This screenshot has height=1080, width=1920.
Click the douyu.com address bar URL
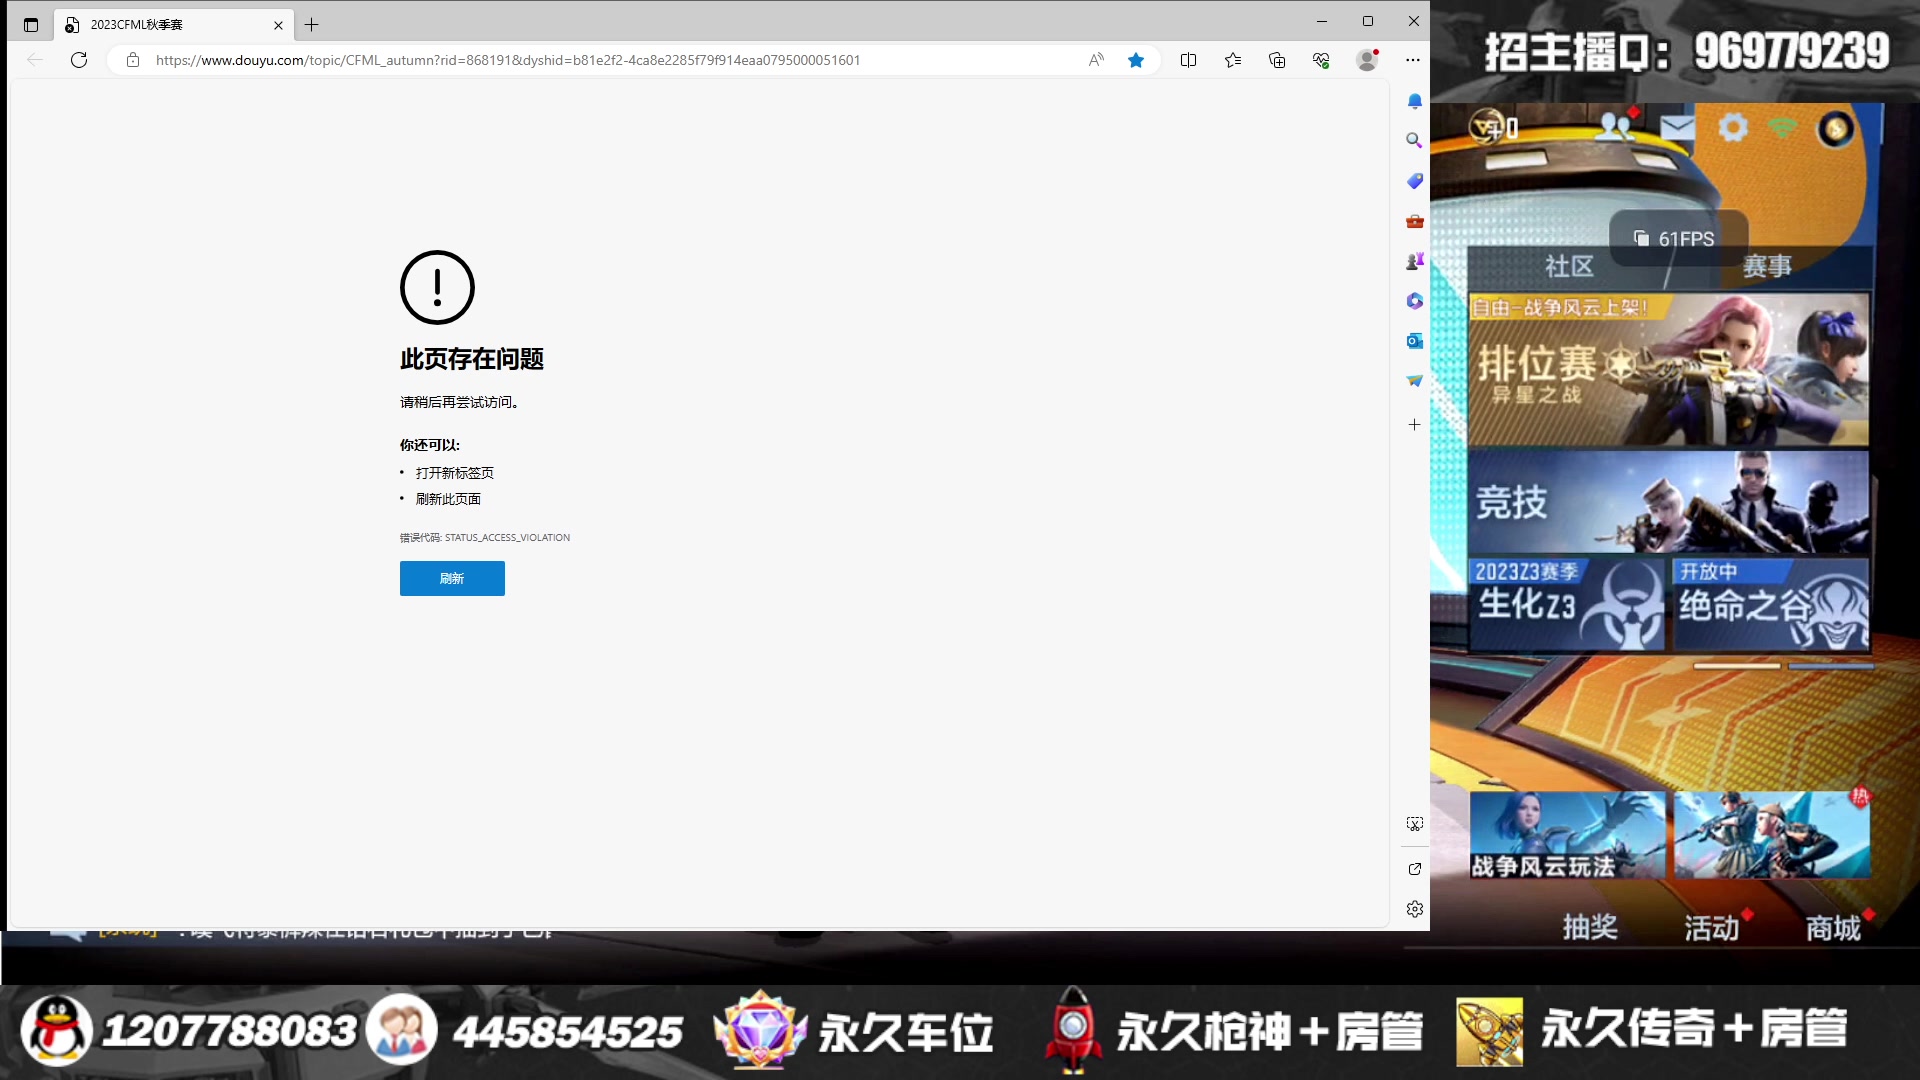pos(507,60)
